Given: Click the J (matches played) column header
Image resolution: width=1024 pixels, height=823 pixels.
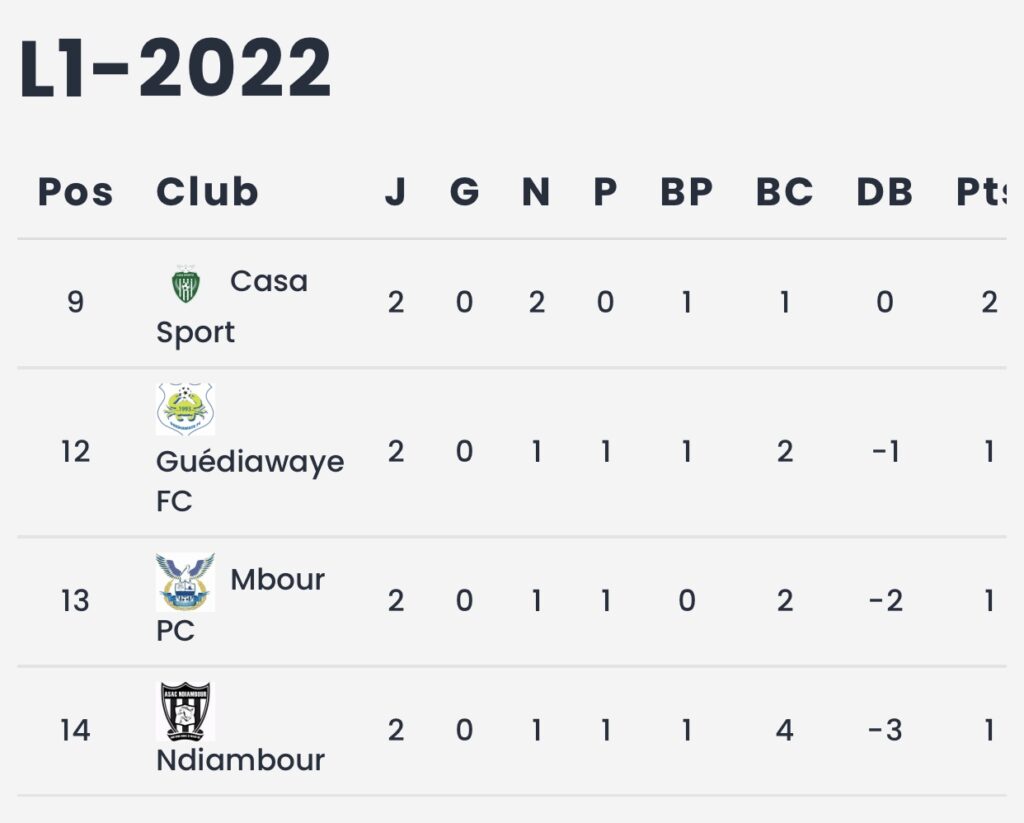Looking at the screenshot, I should tap(396, 192).
